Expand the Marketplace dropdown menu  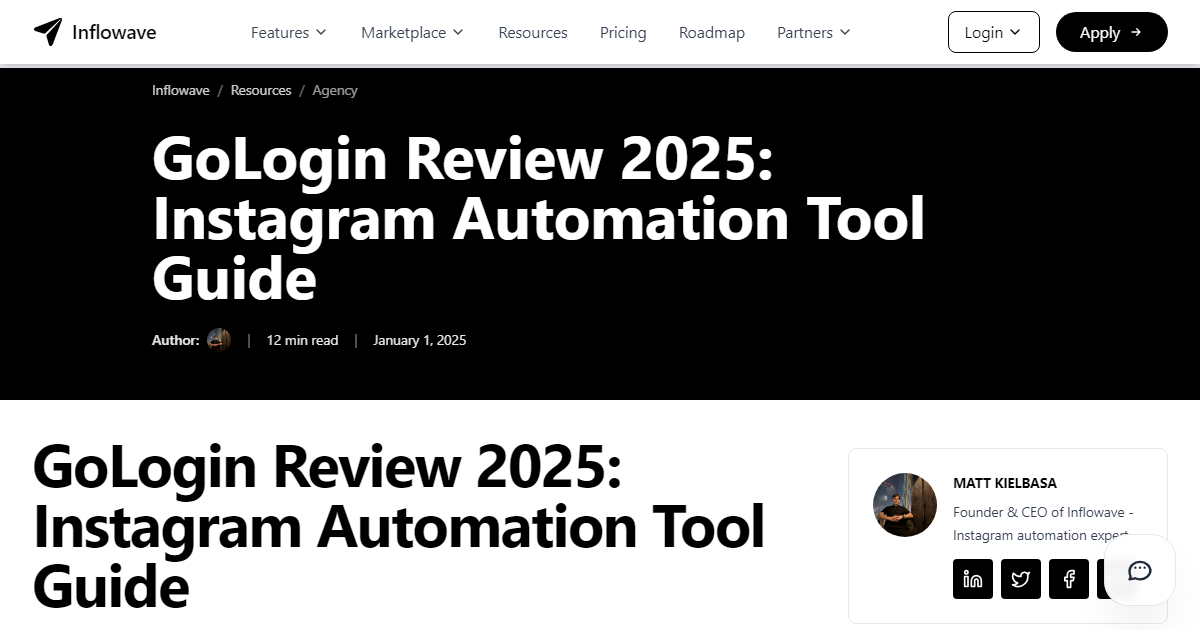(413, 33)
